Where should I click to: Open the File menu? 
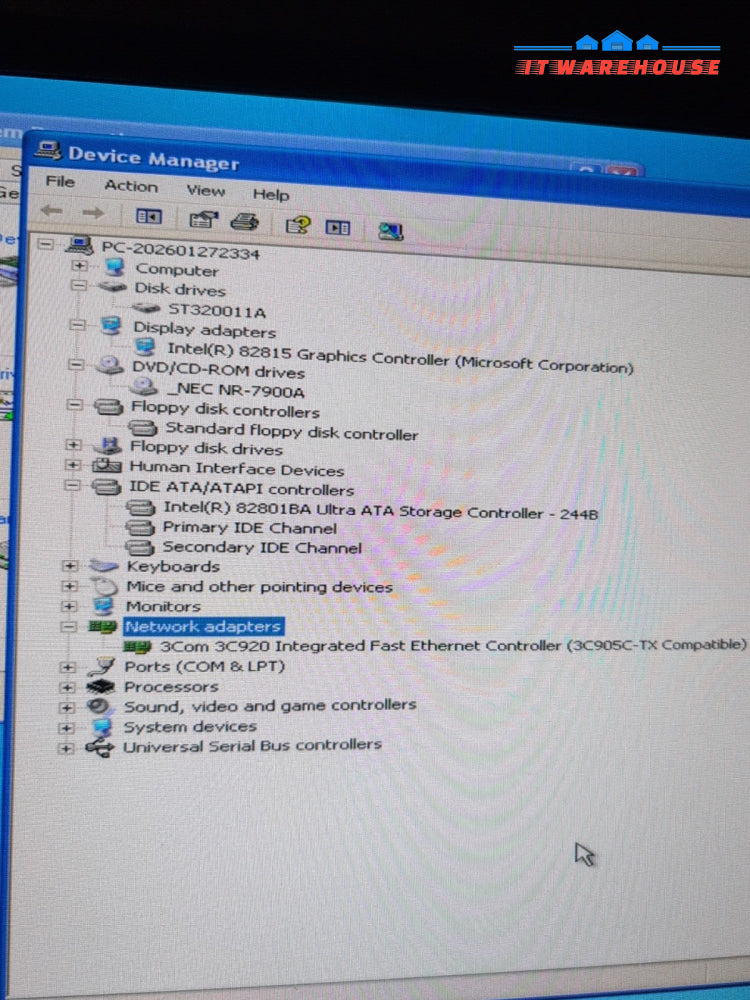coord(60,182)
